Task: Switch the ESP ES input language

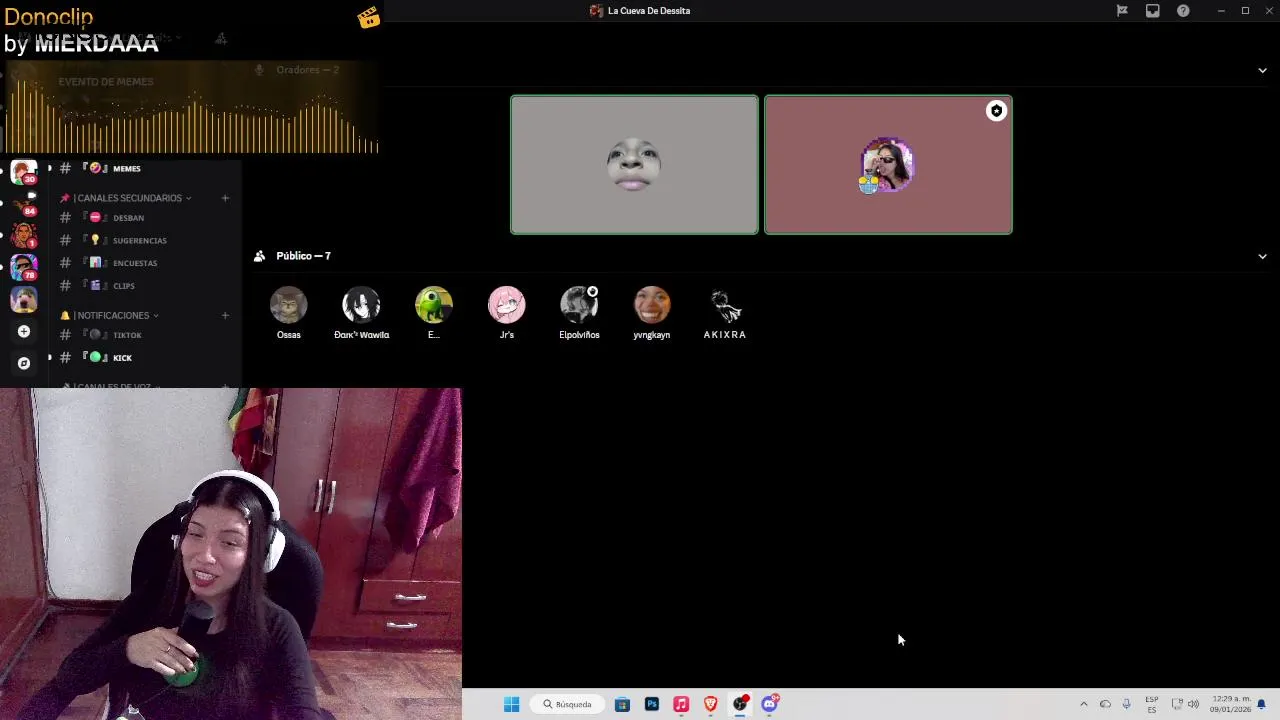Action: click(x=1152, y=704)
